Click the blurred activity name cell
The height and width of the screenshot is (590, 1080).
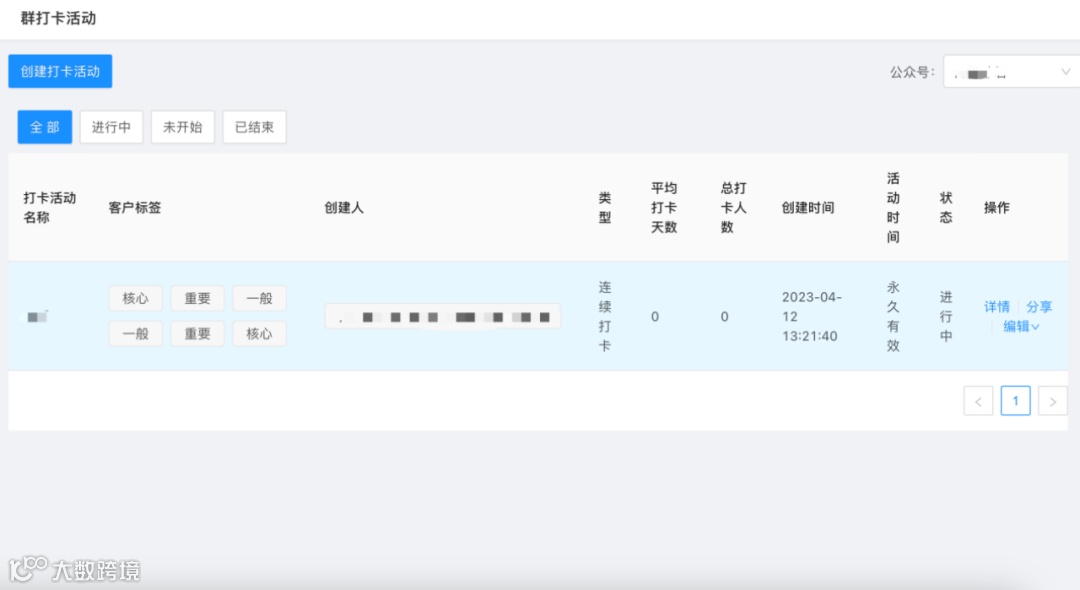(38, 317)
